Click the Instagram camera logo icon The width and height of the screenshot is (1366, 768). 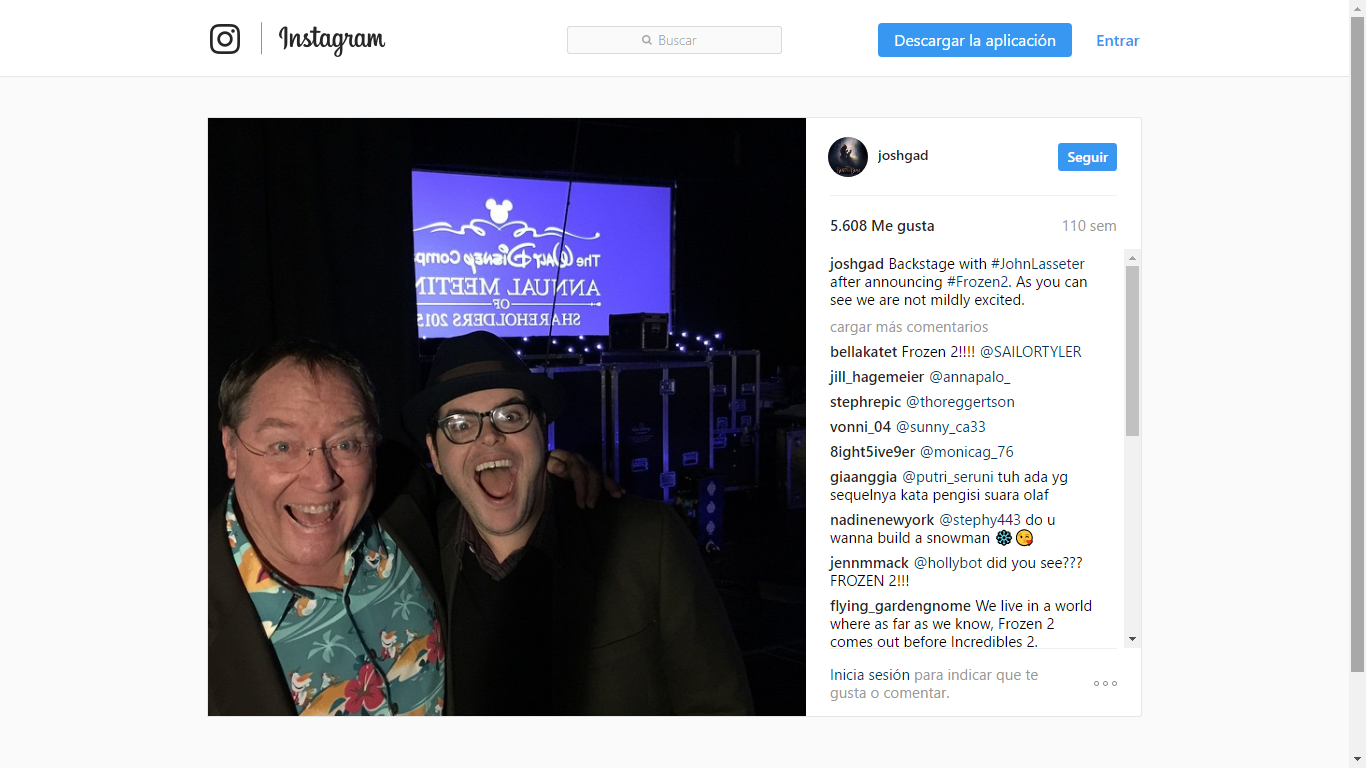click(x=225, y=39)
